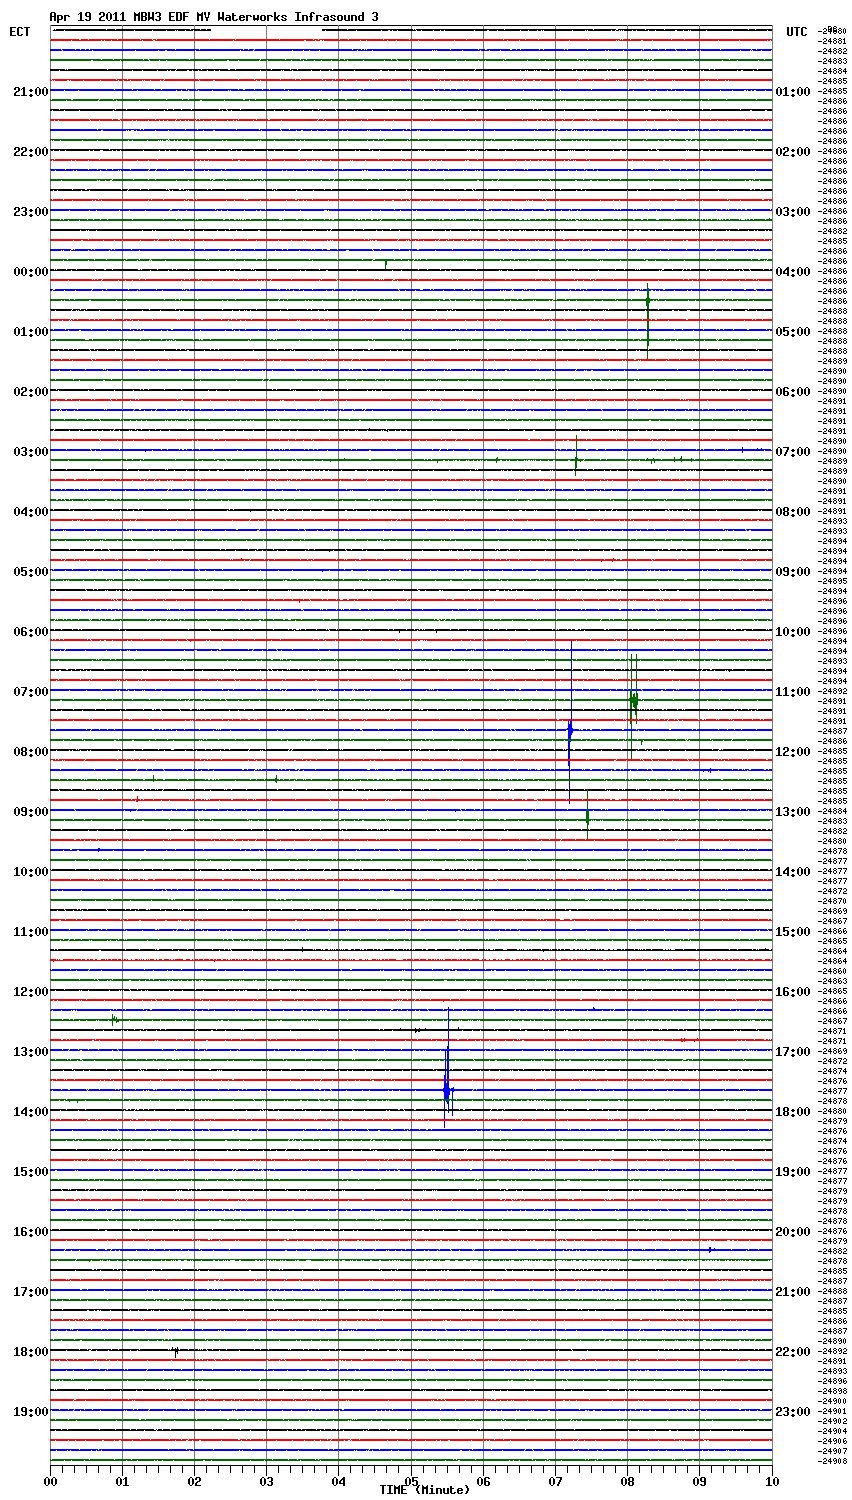Click the green spike just after 09:00 ECT near minute 7

point(587,817)
